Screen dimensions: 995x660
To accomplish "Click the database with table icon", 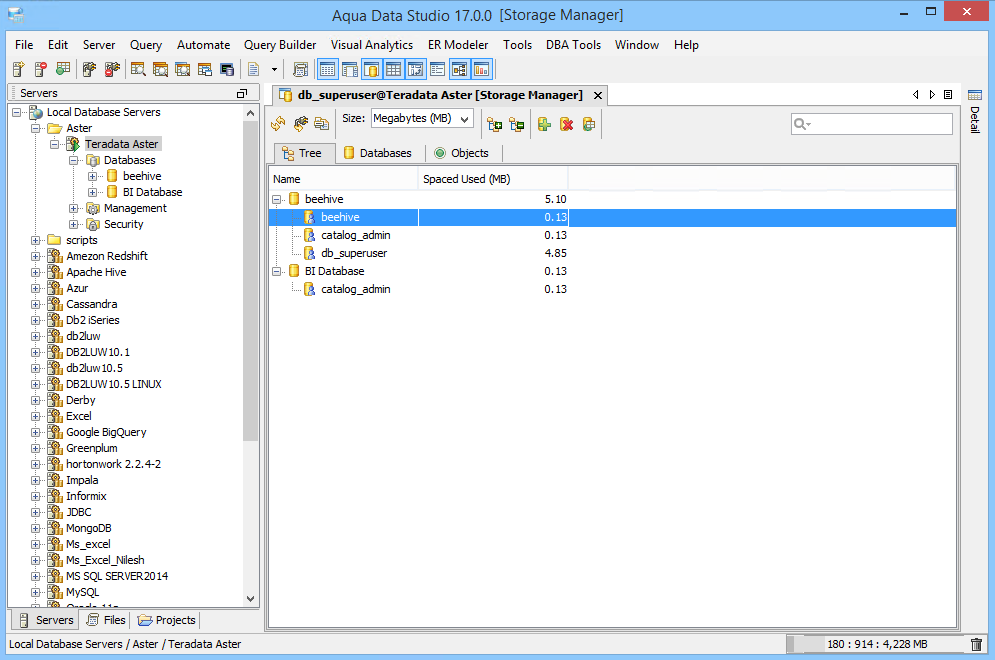I will tap(589, 124).
